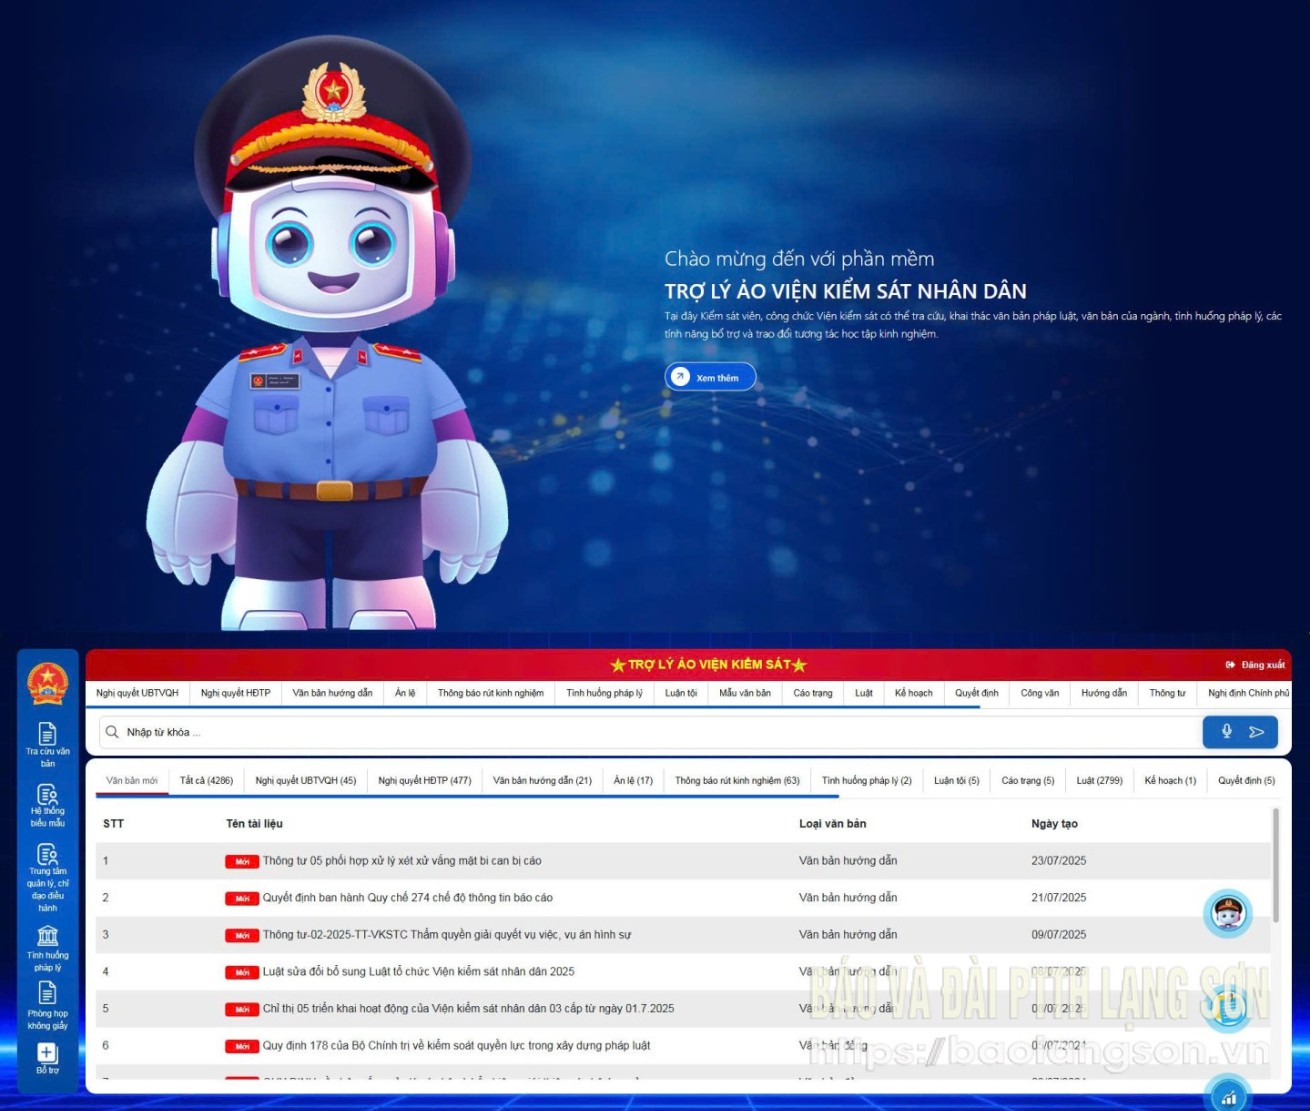1310x1111 pixels.
Task: Click the STT column header
Action: [x=113, y=824]
